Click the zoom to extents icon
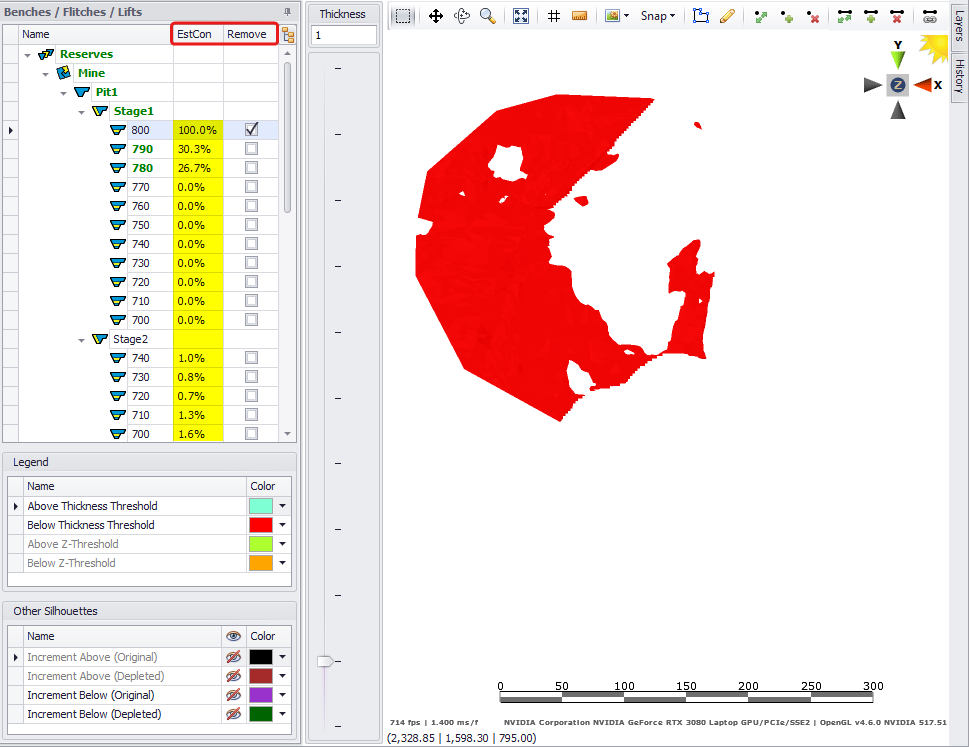Image resolution: width=970 pixels, height=747 pixels. (x=521, y=16)
